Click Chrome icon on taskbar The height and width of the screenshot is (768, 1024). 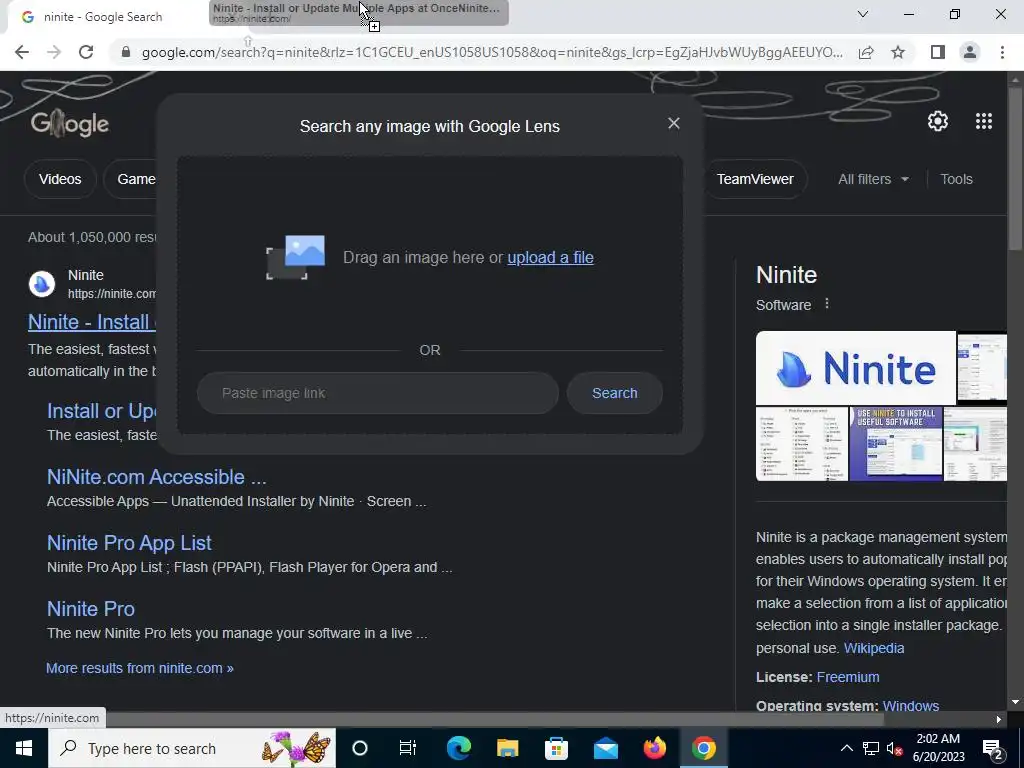coord(703,748)
